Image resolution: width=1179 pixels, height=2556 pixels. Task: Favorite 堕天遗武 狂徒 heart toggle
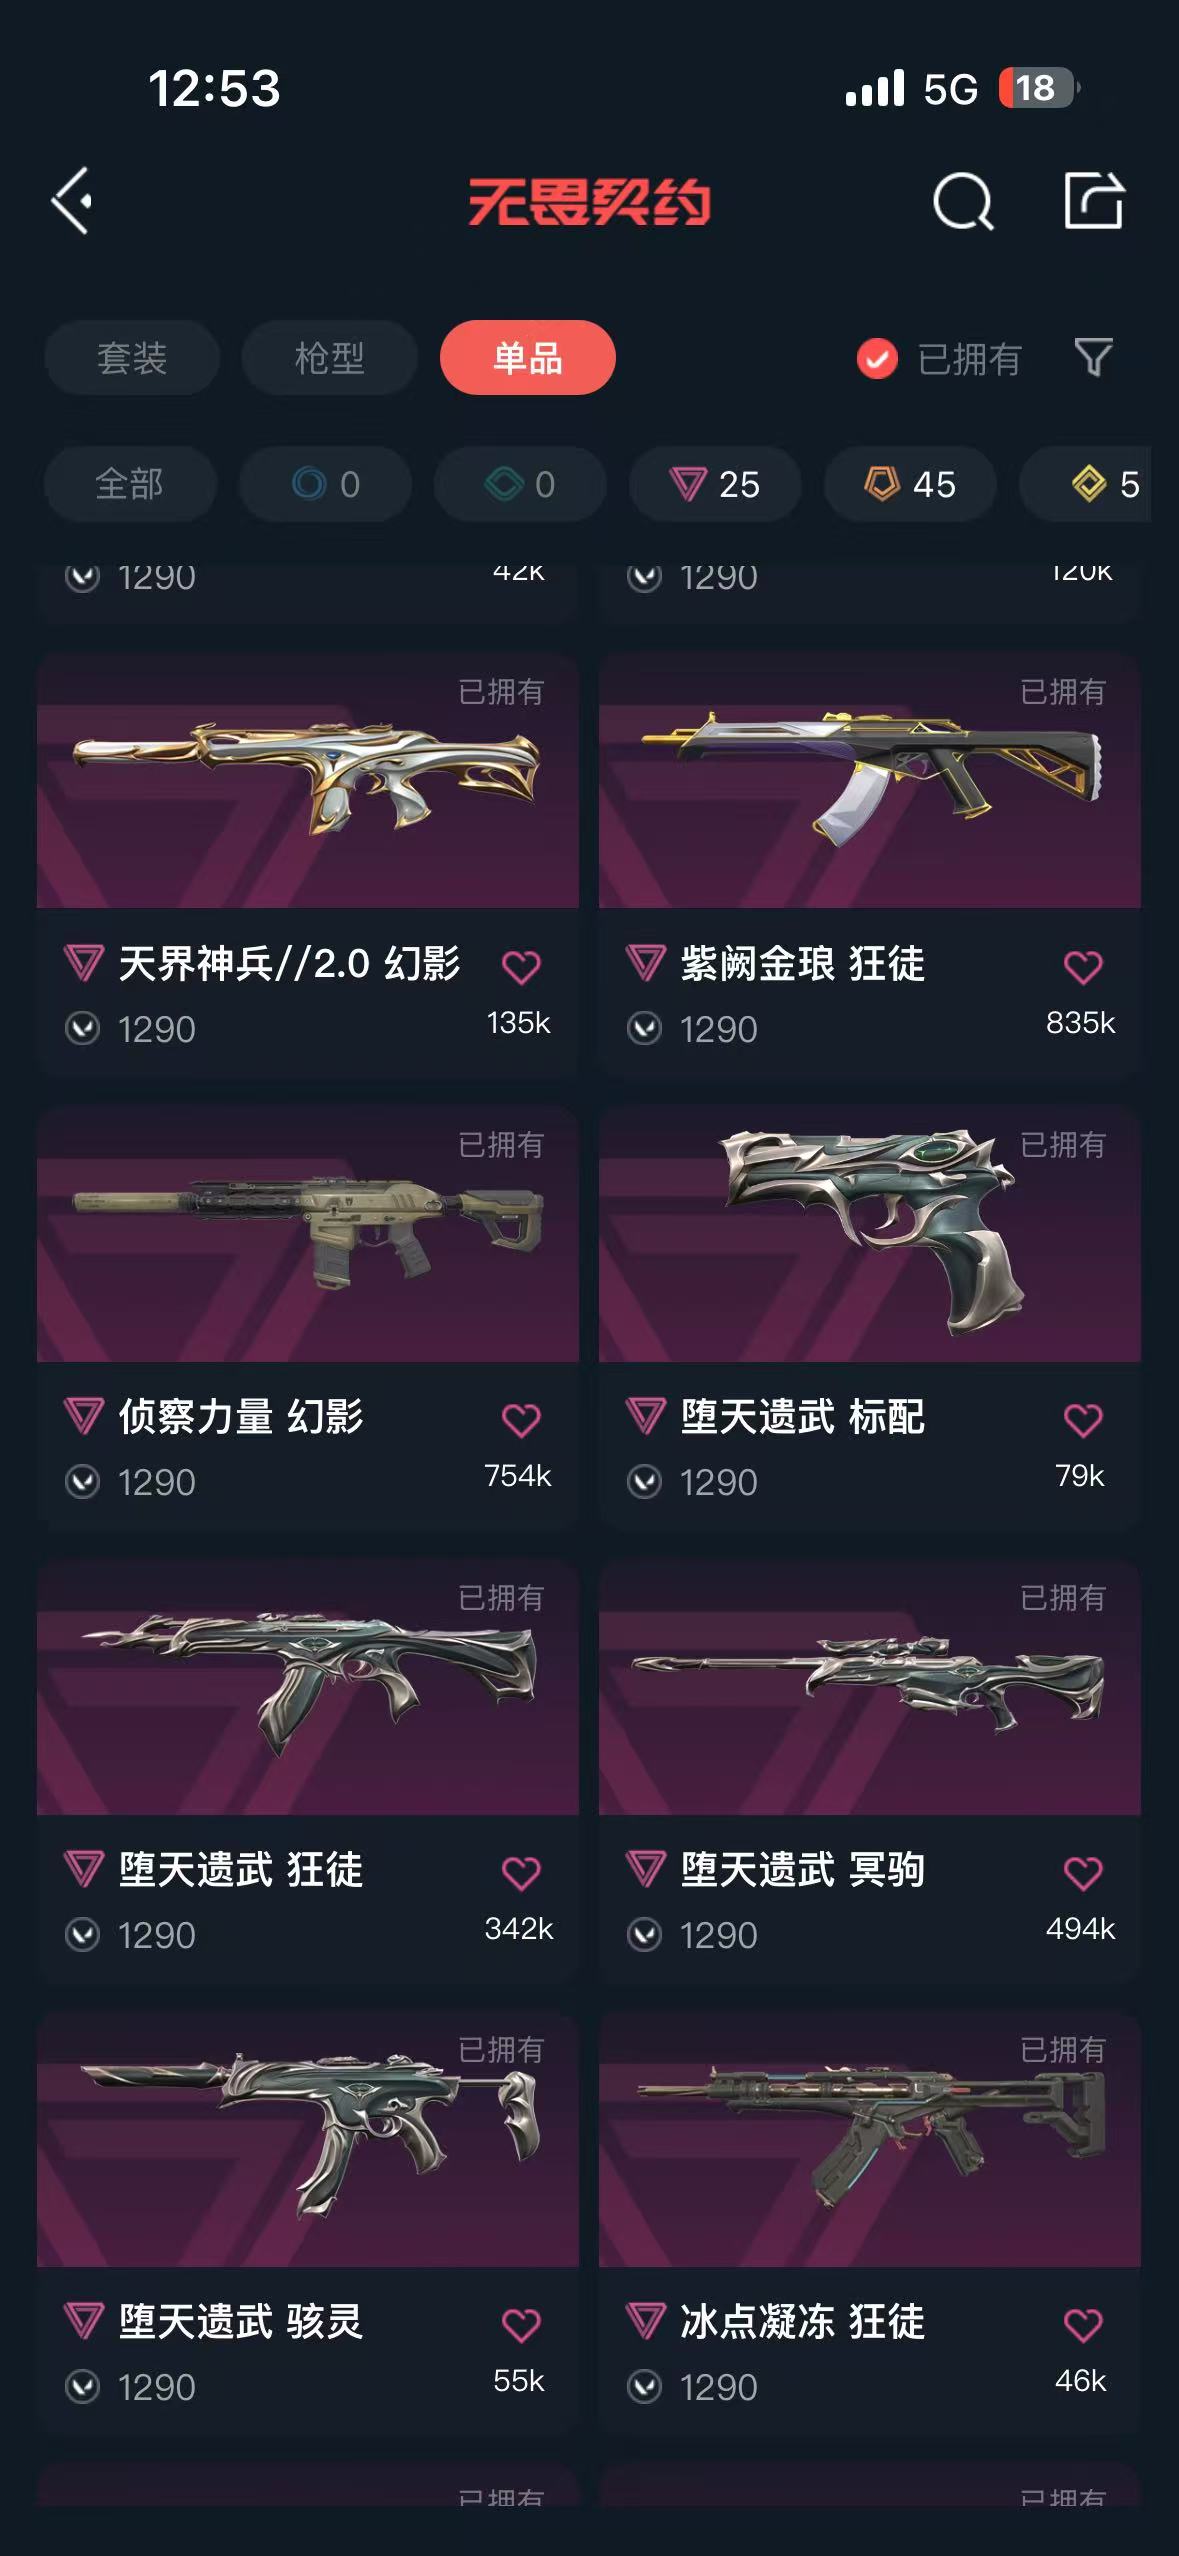[x=521, y=1873]
